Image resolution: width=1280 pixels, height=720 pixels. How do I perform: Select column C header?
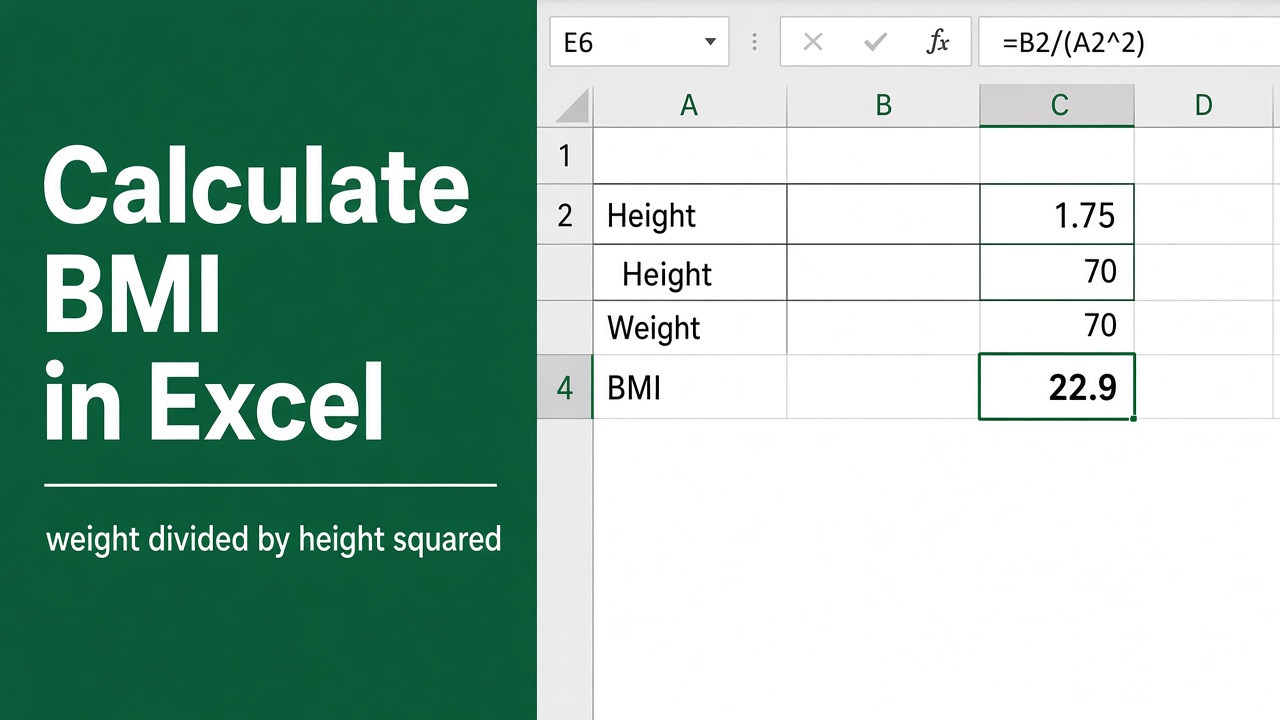click(x=1057, y=105)
